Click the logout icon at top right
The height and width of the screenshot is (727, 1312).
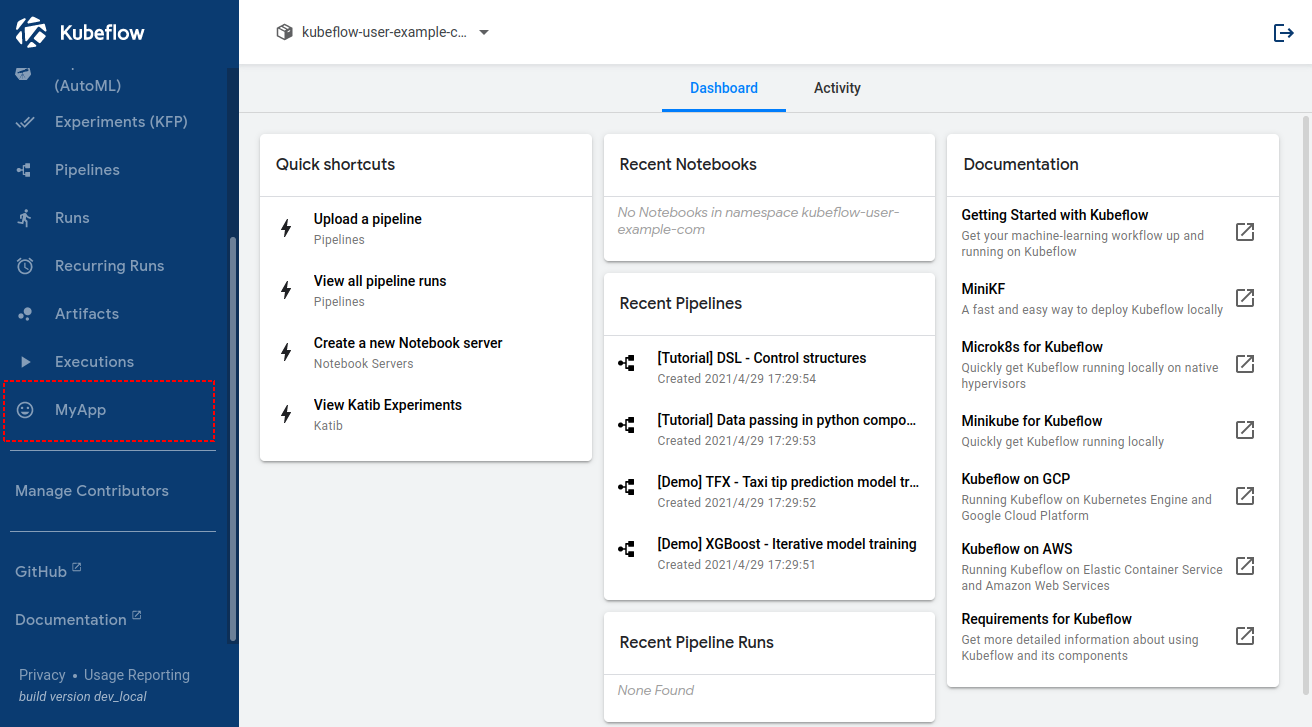tap(1283, 32)
